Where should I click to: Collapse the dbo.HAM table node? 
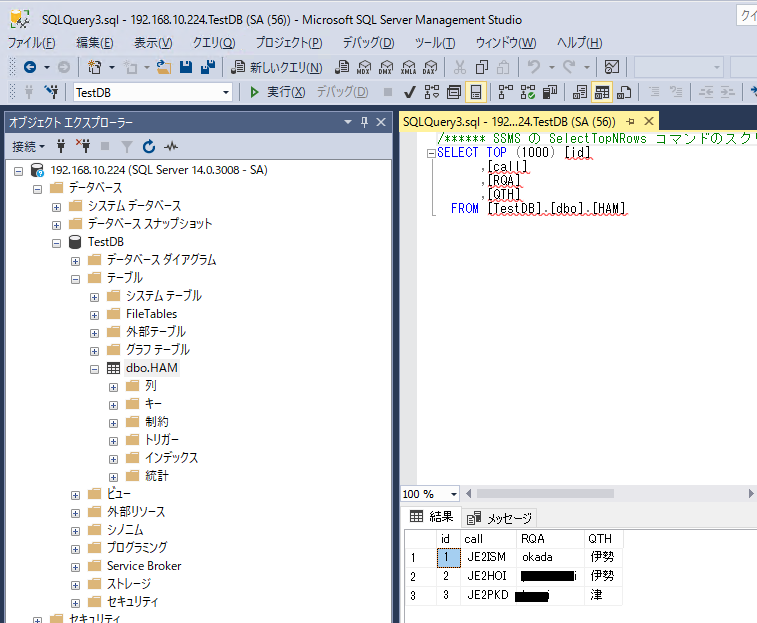pos(95,368)
